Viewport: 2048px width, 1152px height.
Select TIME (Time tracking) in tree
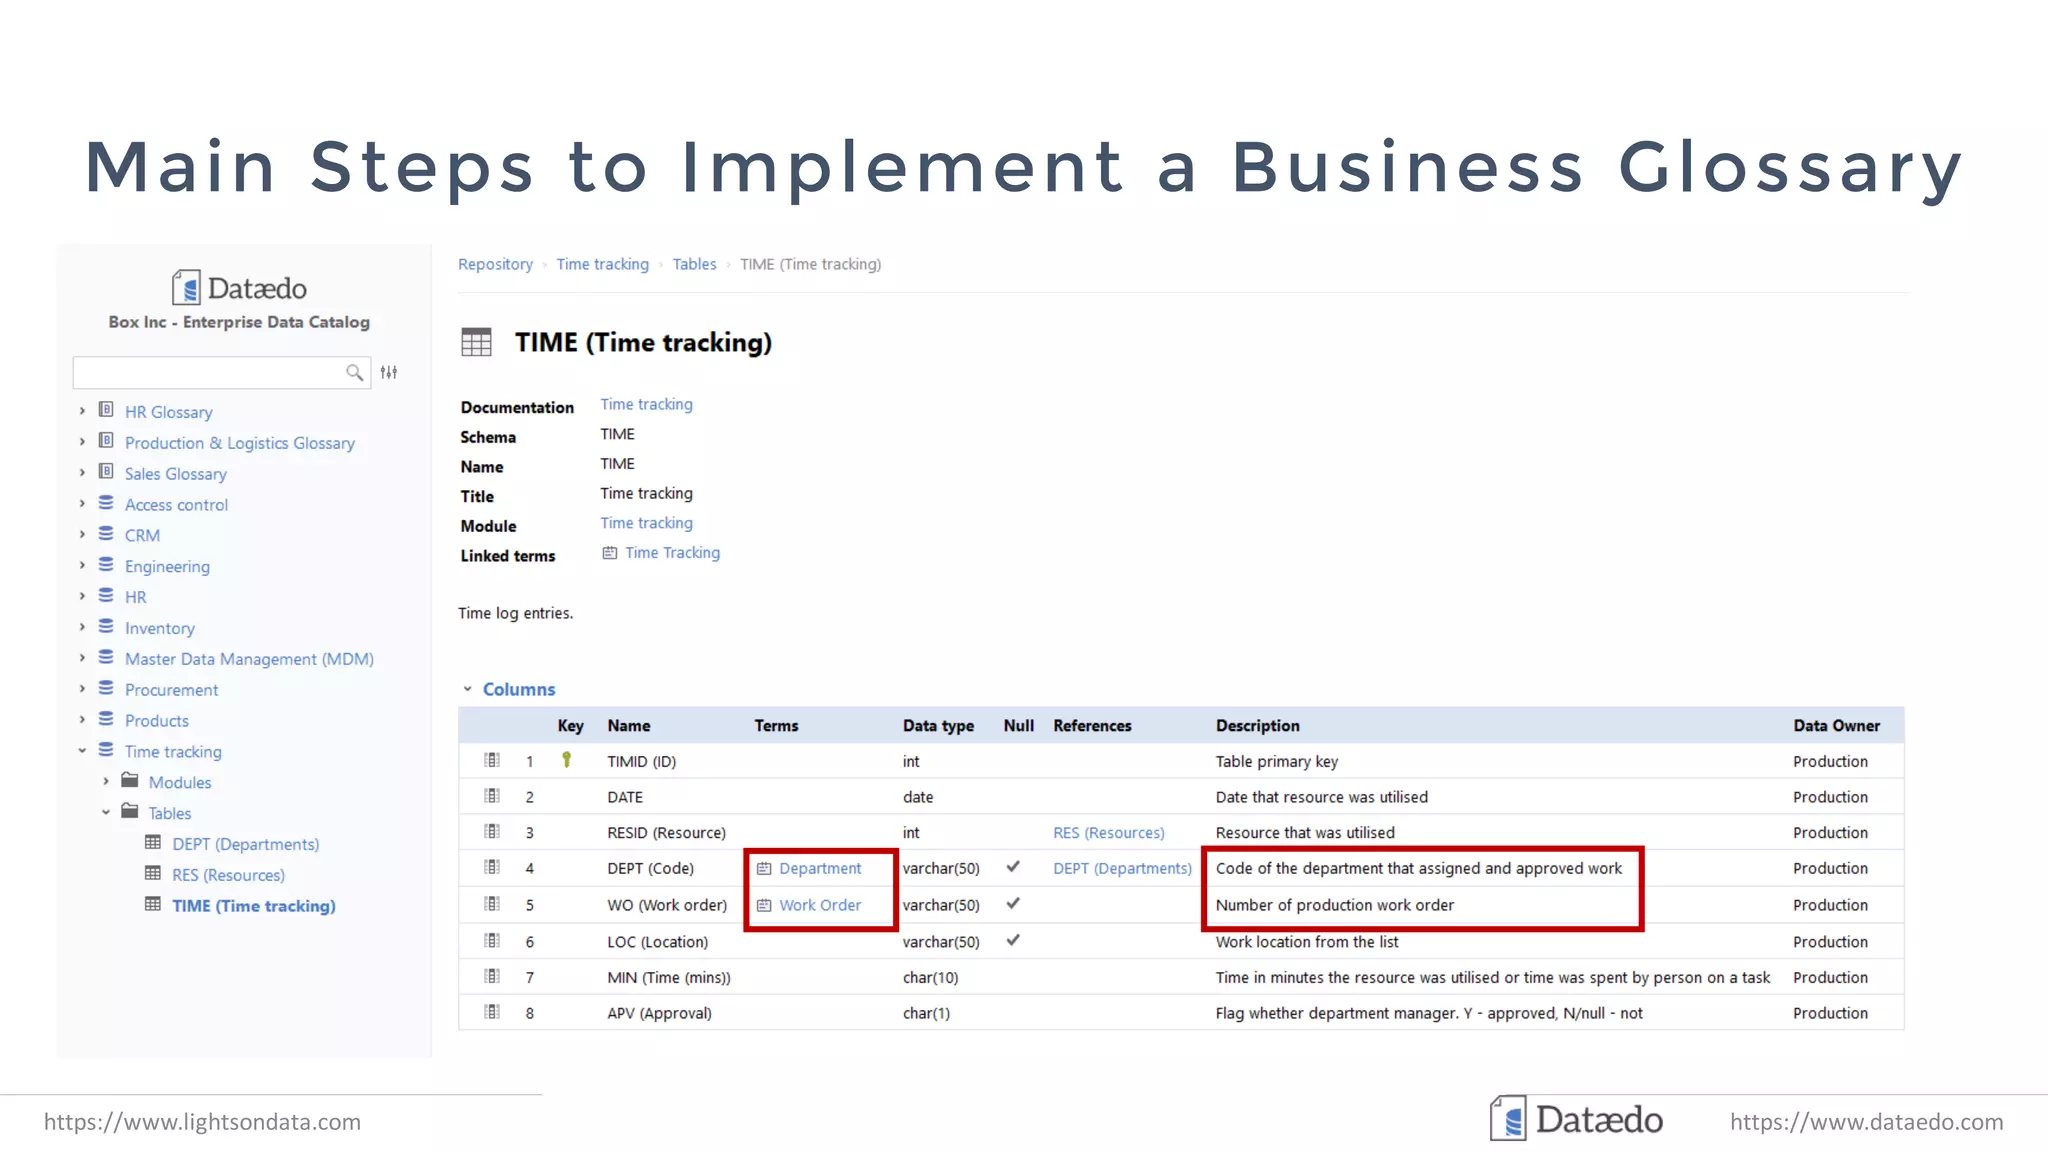[x=253, y=906]
